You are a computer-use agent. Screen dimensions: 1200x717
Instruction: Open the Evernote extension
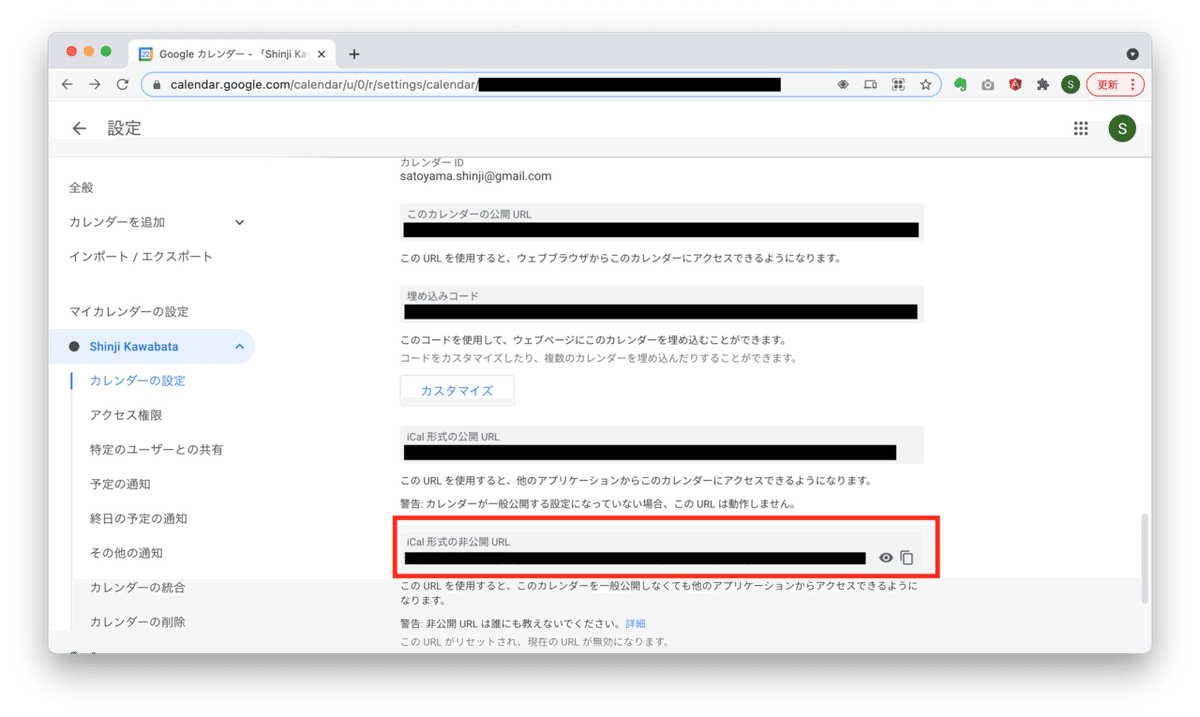click(x=960, y=85)
